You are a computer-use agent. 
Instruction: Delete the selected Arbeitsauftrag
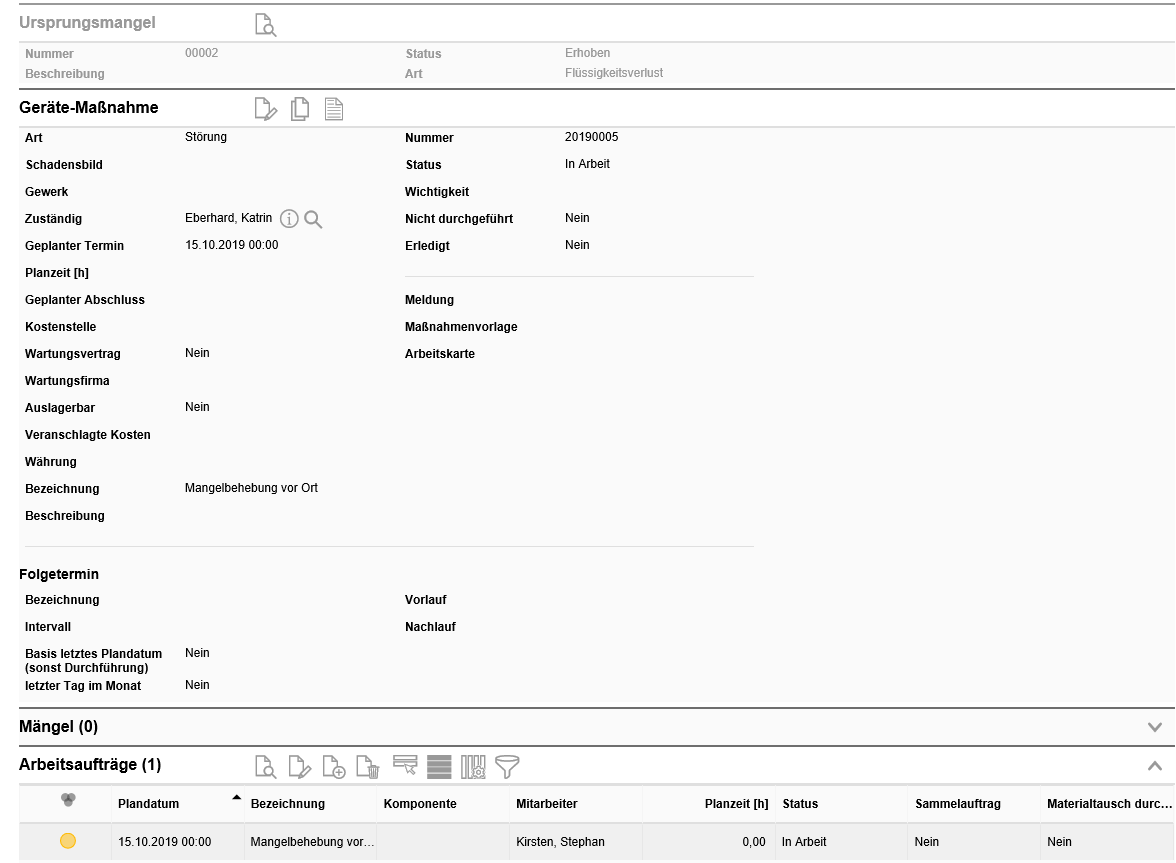coord(369,767)
